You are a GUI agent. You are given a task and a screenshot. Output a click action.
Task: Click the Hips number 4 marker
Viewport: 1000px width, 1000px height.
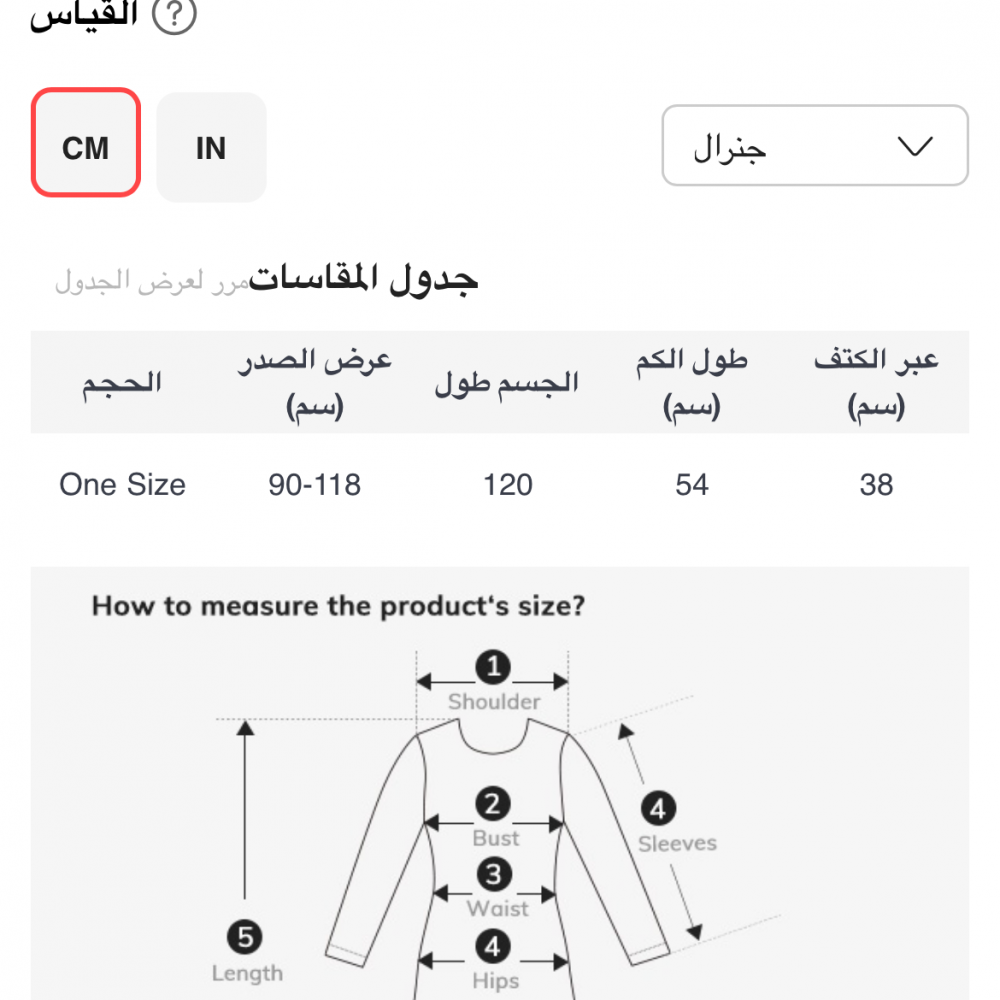pyautogui.click(x=493, y=945)
